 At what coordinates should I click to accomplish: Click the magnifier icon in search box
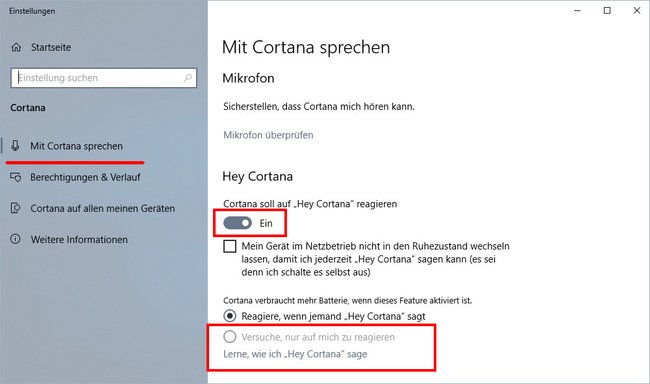[187, 78]
